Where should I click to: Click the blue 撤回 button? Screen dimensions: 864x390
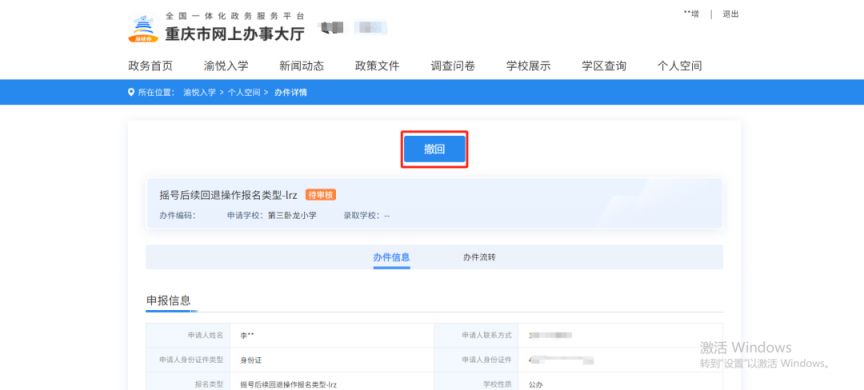tap(434, 149)
